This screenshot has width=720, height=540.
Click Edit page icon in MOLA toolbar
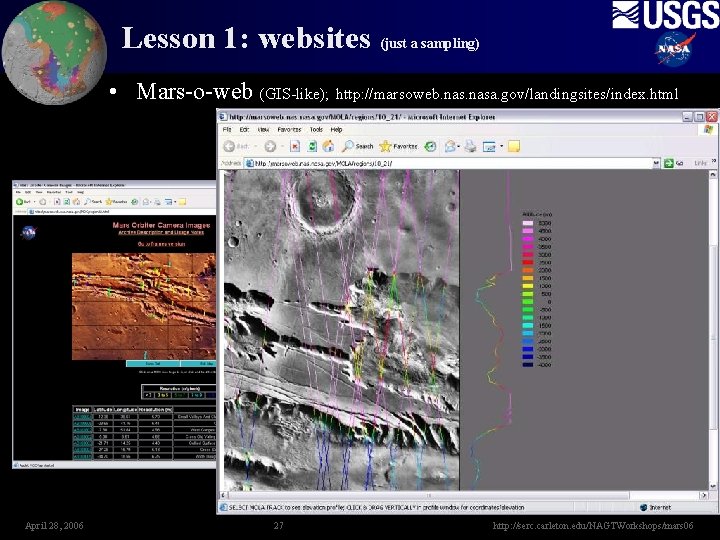point(489,147)
